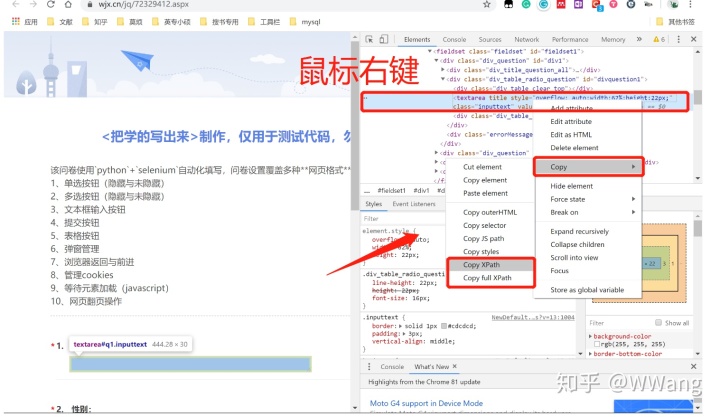Select Copy XPath from the submenu
Viewport: 720px width, 417px height.
(x=490, y=265)
